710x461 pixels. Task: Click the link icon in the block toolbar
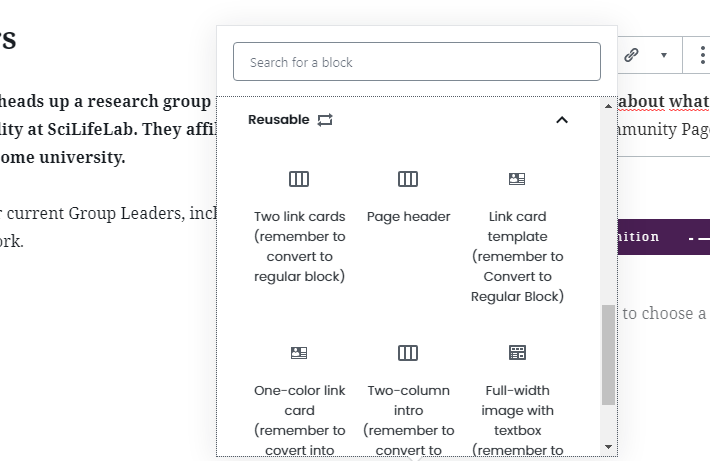pos(632,56)
